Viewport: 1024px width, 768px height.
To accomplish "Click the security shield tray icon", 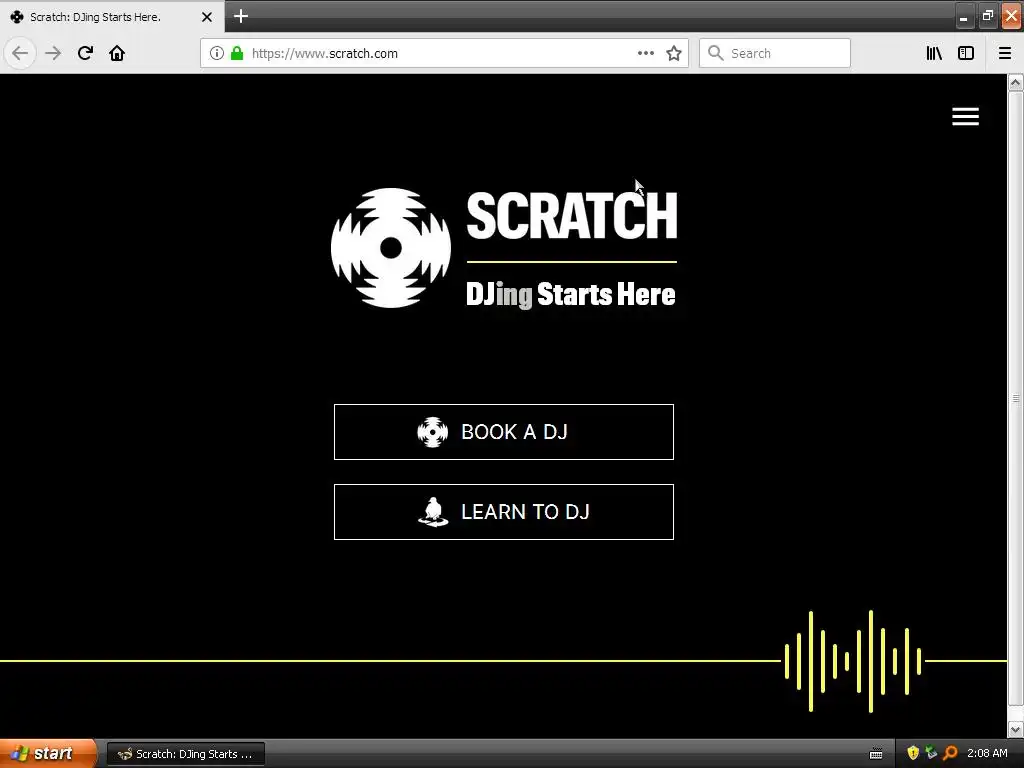I will point(913,753).
